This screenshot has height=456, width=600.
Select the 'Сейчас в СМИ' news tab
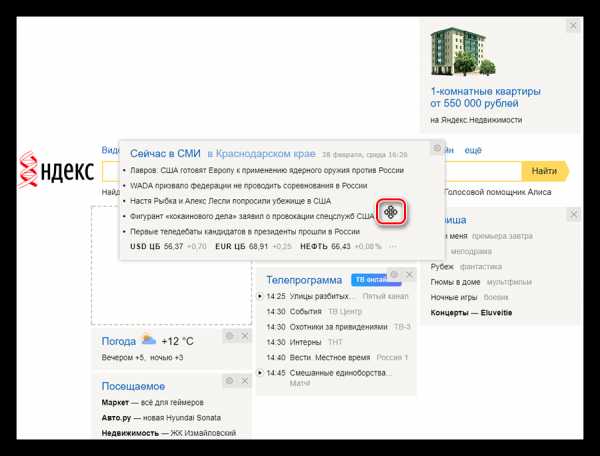[x=165, y=154]
